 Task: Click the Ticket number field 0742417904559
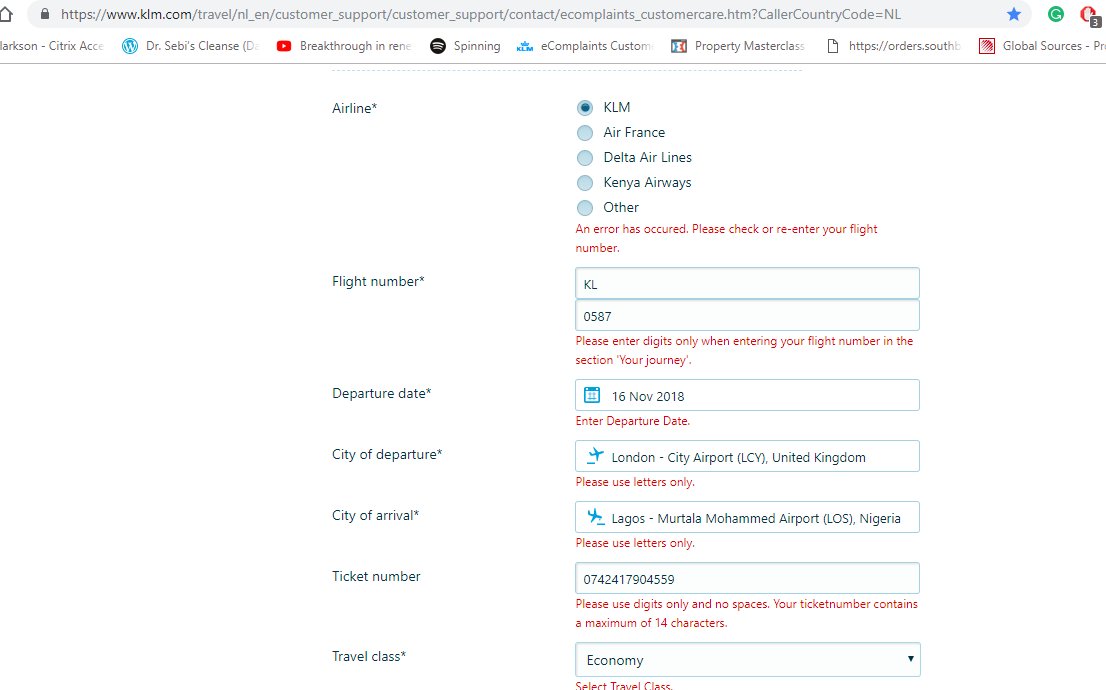(747, 579)
